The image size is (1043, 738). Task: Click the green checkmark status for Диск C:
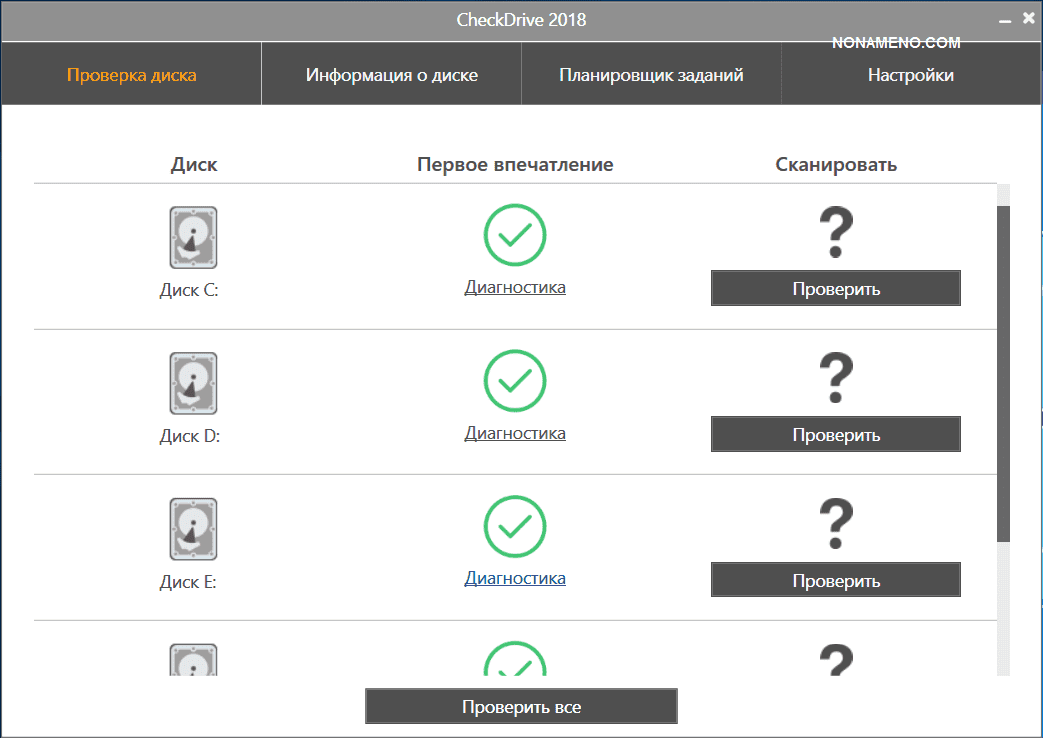(x=515, y=235)
